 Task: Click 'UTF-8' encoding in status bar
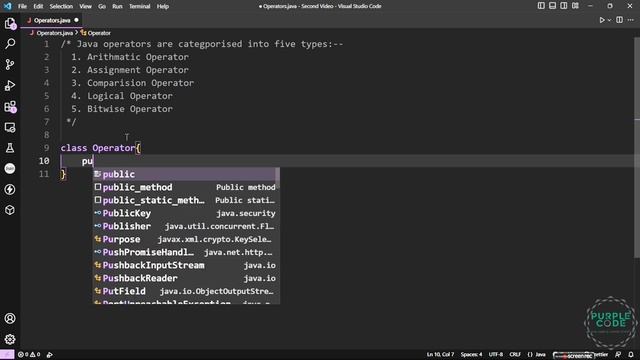coord(496,354)
